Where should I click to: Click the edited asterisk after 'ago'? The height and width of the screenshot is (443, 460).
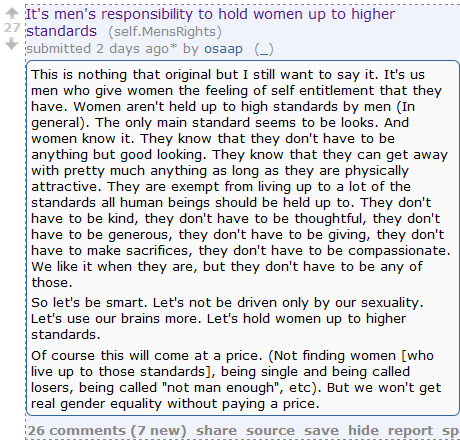point(173,47)
